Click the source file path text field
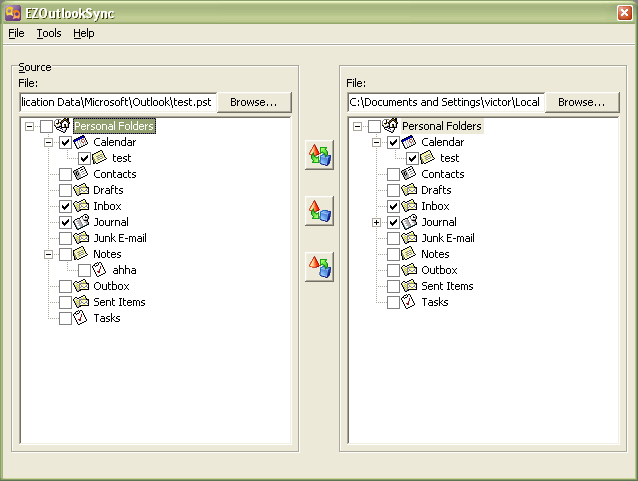Viewport: 638px width, 481px height. pyautogui.click(x=118, y=102)
